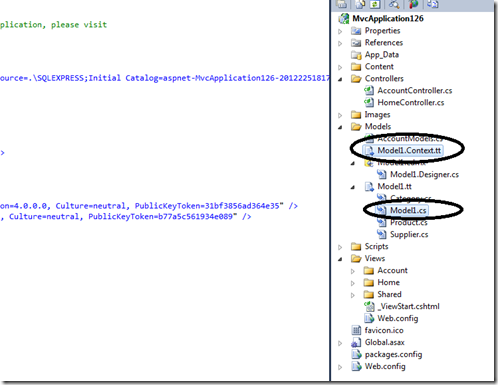Expand the Account folder under Views
The image size is (498, 385).
[x=353, y=271]
